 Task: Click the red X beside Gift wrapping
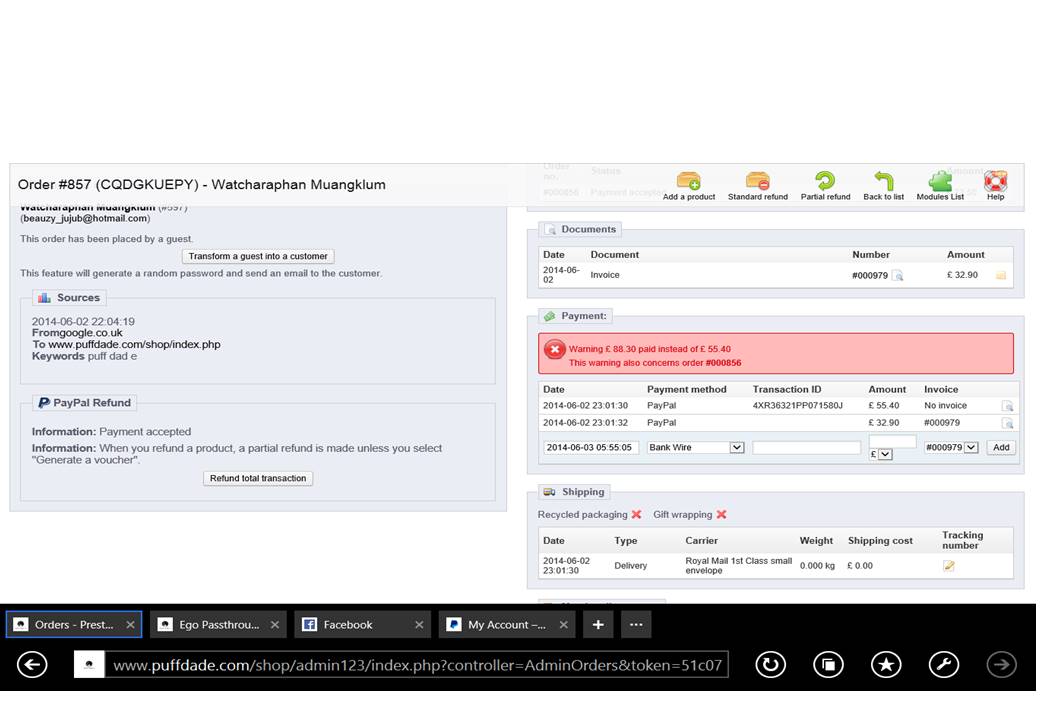click(722, 514)
